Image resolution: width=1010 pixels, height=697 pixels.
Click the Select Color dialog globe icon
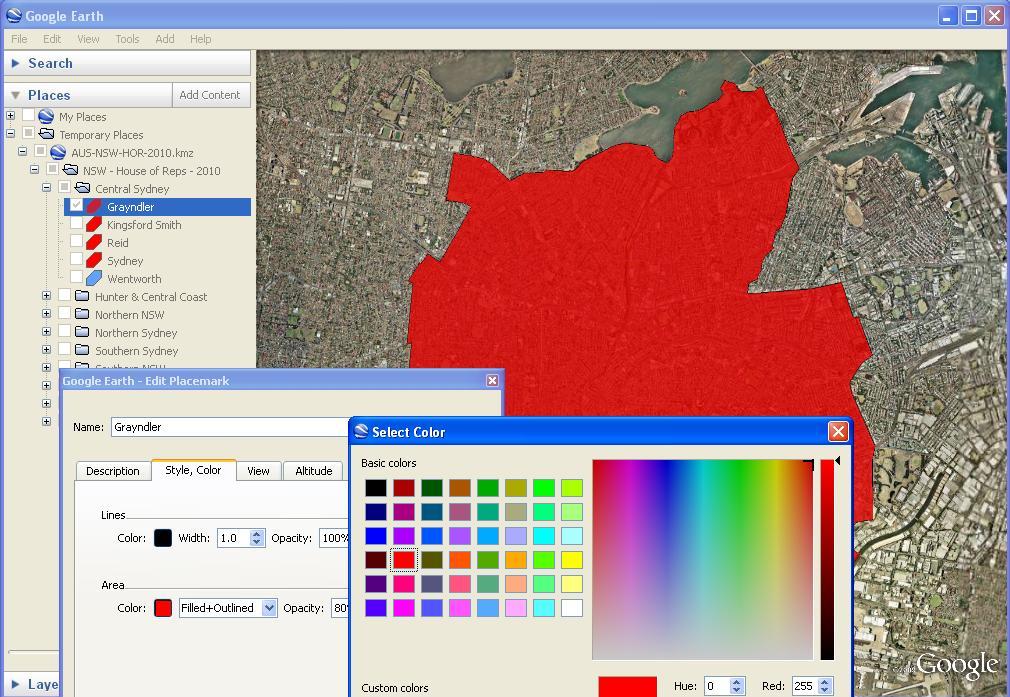(x=361, y=431)
